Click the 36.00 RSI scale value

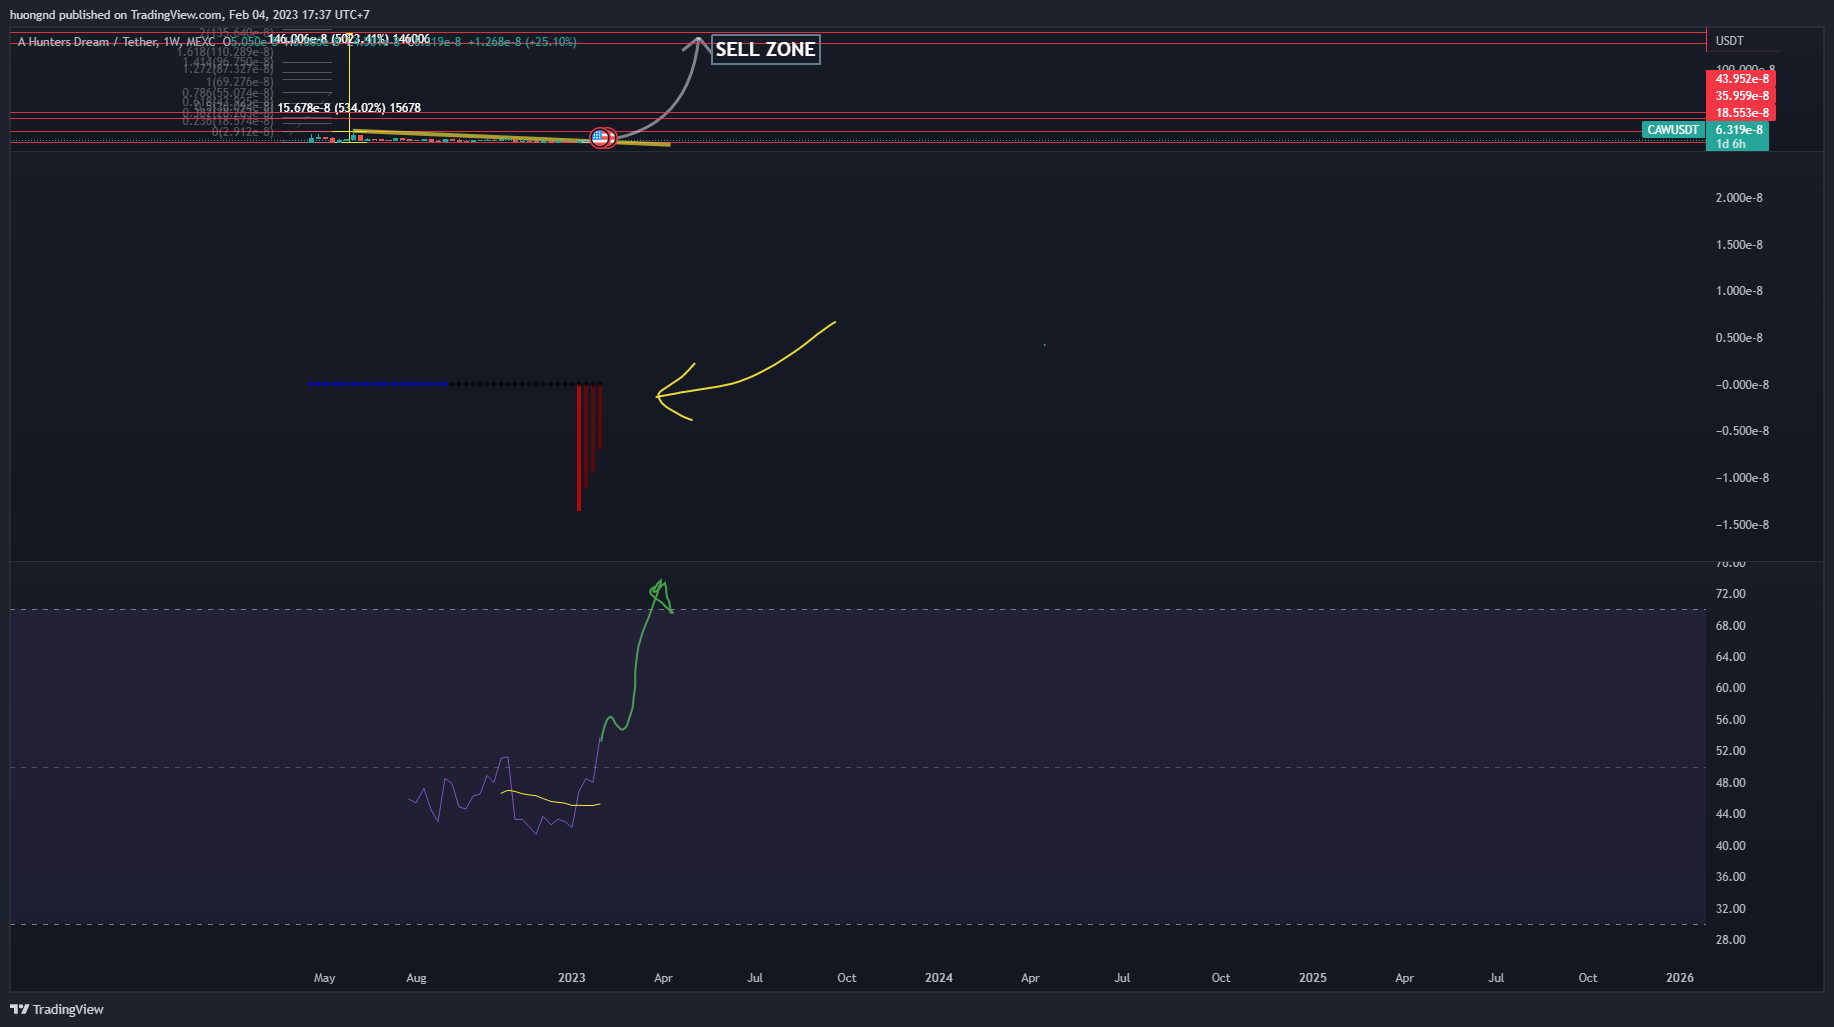[x=1730, y=877]
